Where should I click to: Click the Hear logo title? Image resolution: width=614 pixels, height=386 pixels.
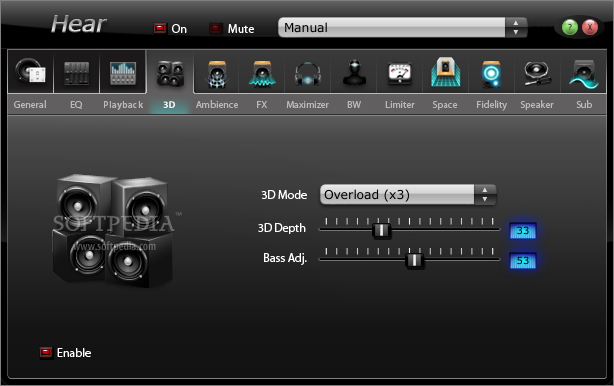point(78,24)
